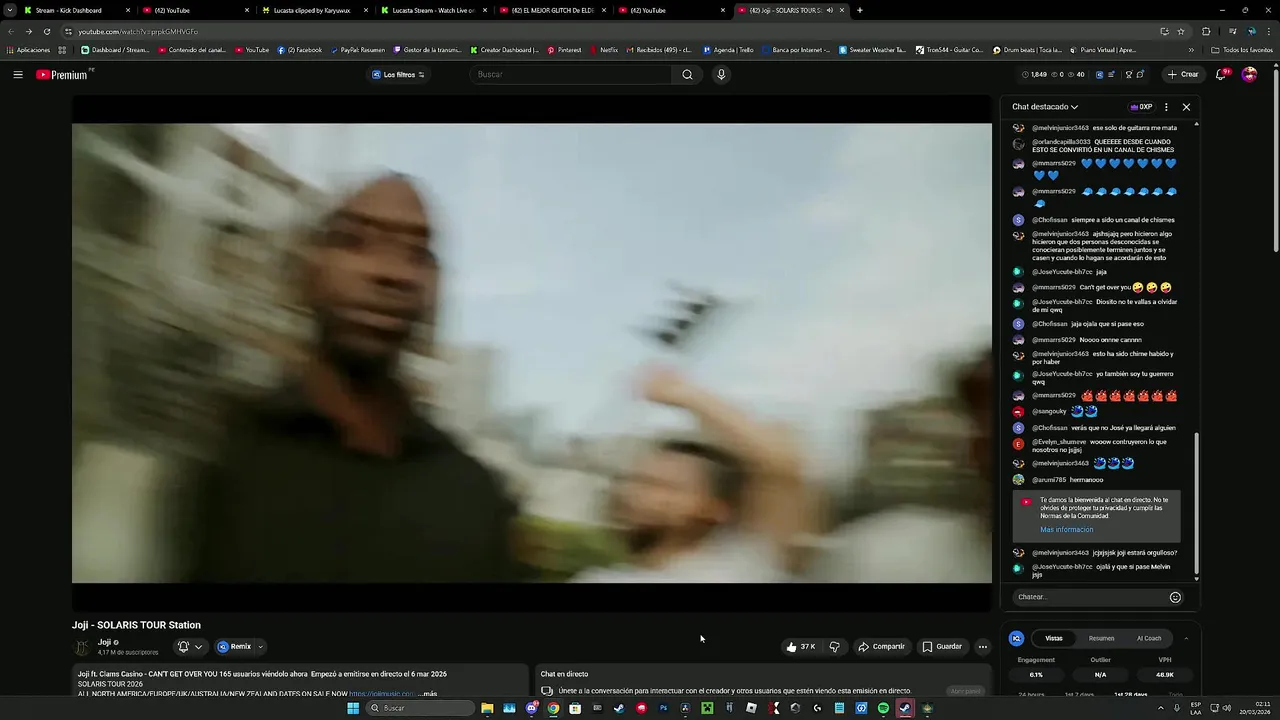Viewport: 1280px width, 720px height.
Task: Click the search magnifier button
Action: (x=687, y=74)
